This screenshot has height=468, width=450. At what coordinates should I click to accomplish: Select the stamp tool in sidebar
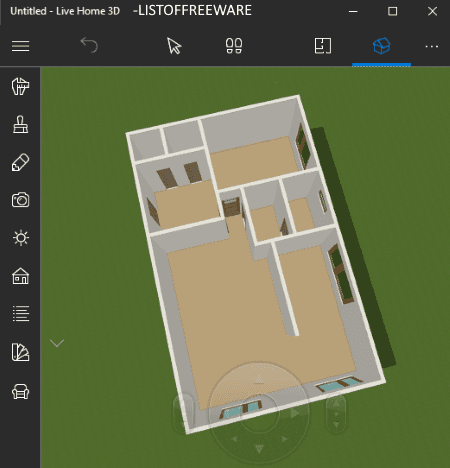(20, 124)
